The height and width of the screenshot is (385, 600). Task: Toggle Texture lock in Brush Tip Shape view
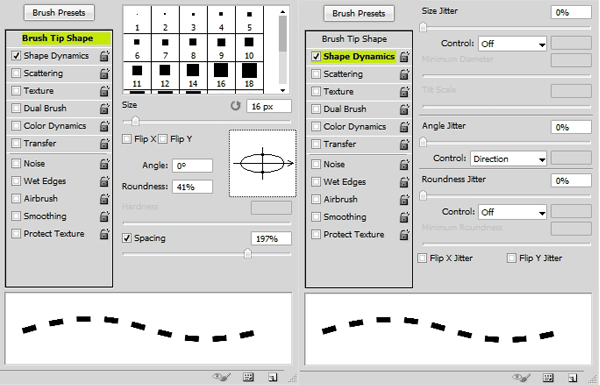click(x=104, y=91)
